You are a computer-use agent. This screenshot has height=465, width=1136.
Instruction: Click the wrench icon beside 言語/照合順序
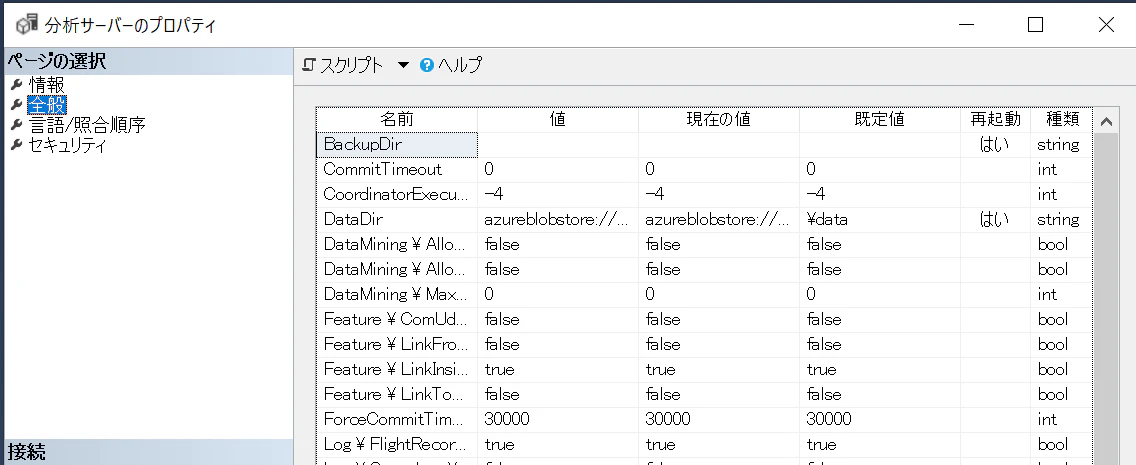click(16, 125)
